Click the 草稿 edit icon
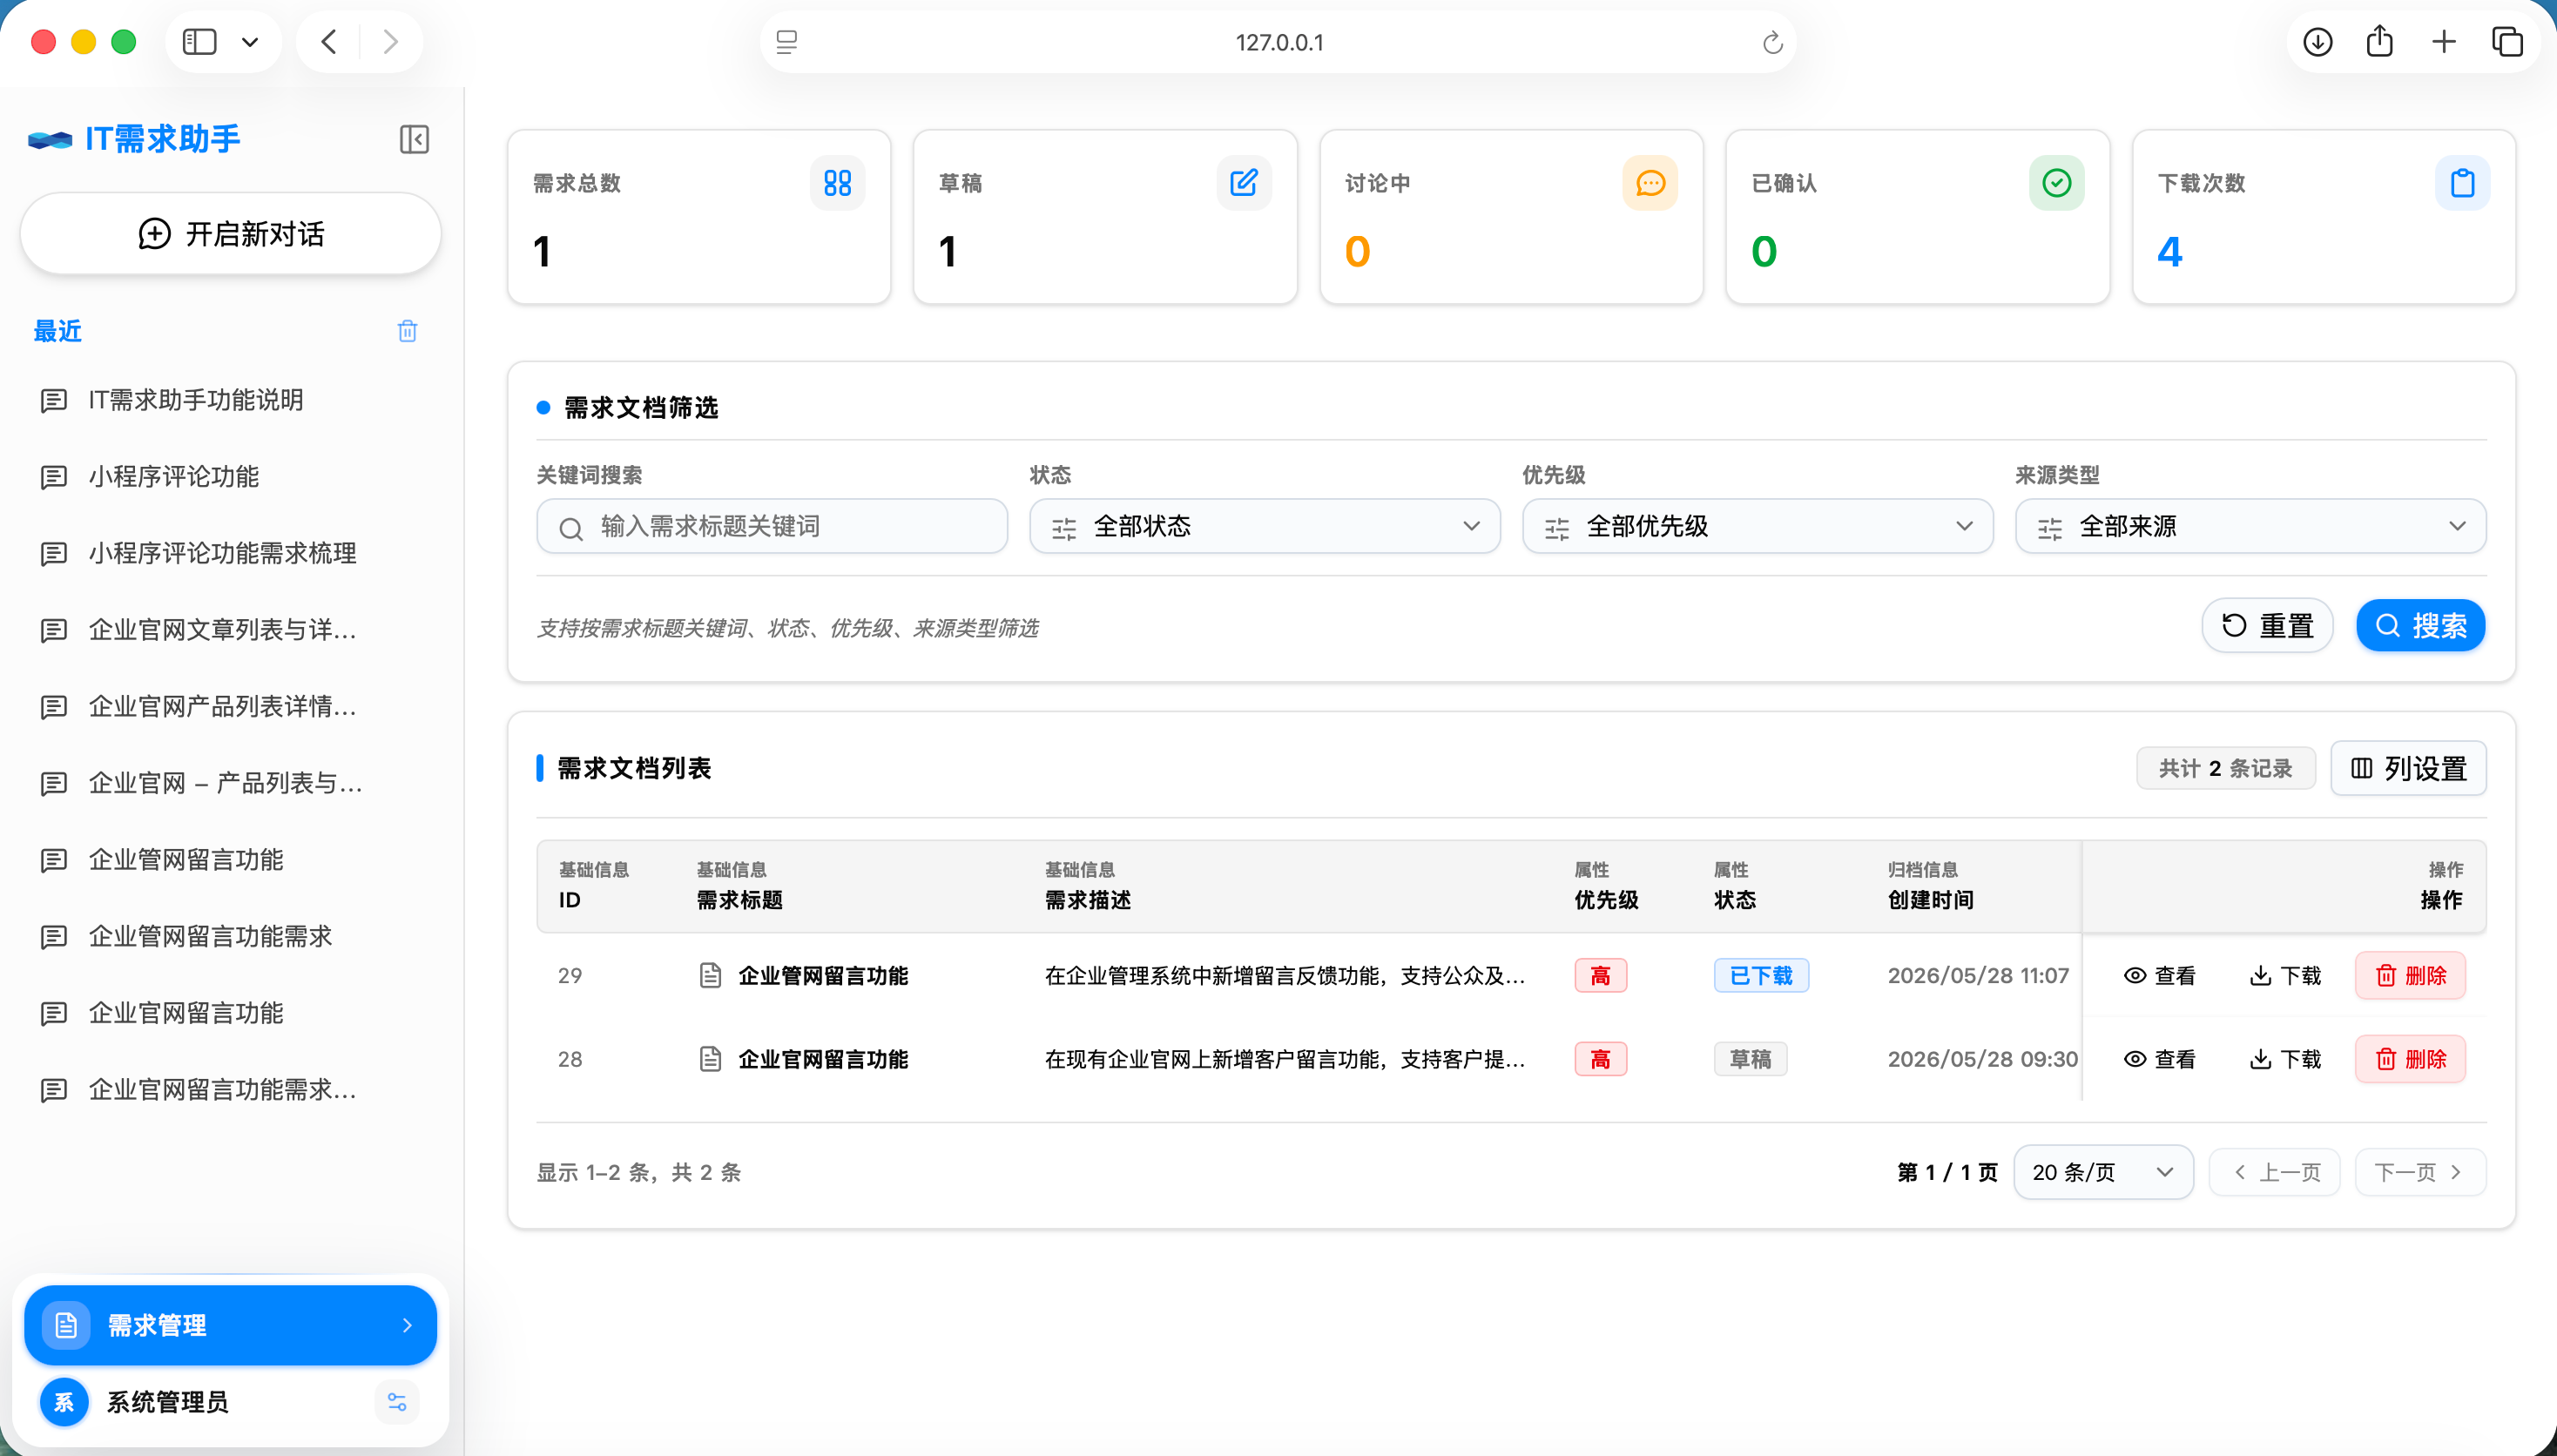The width and height of the screenshot is (2557, 1456). (1243, 183)
